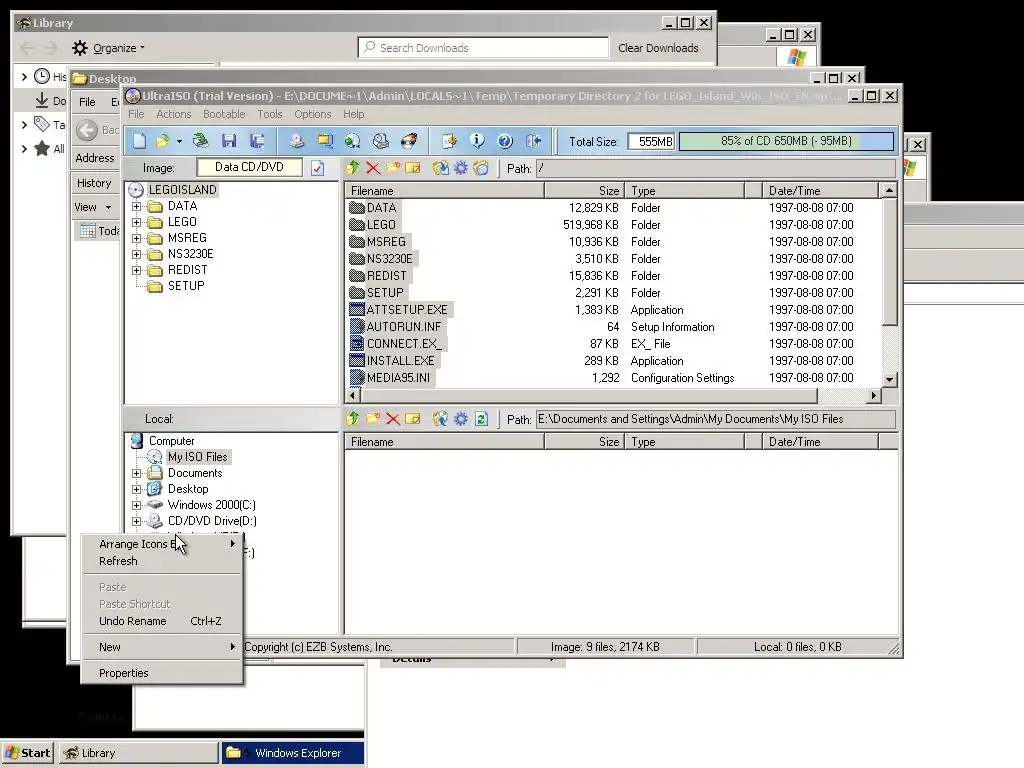The width and height of the screenshot is (1024, 768).
Task: Click the Total Size 555MB field
Action: 651,141
